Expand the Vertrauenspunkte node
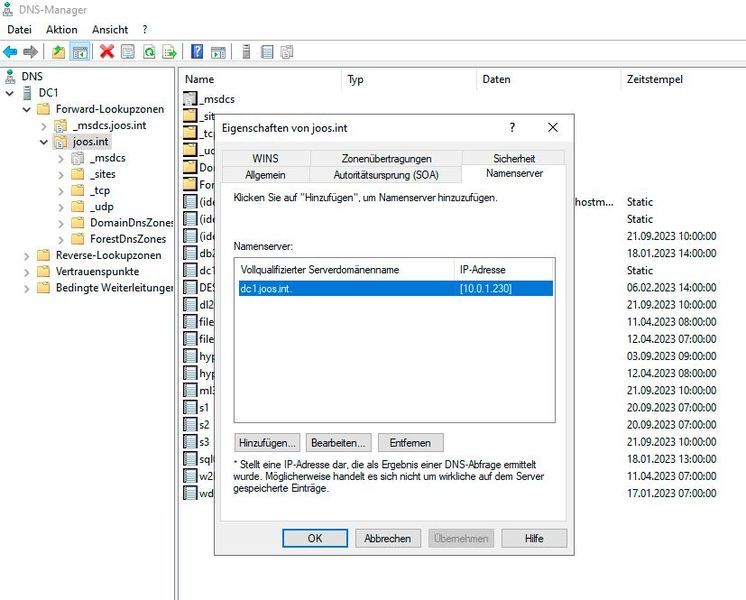Viewport: 746px width, 600px height. point(27,272)
